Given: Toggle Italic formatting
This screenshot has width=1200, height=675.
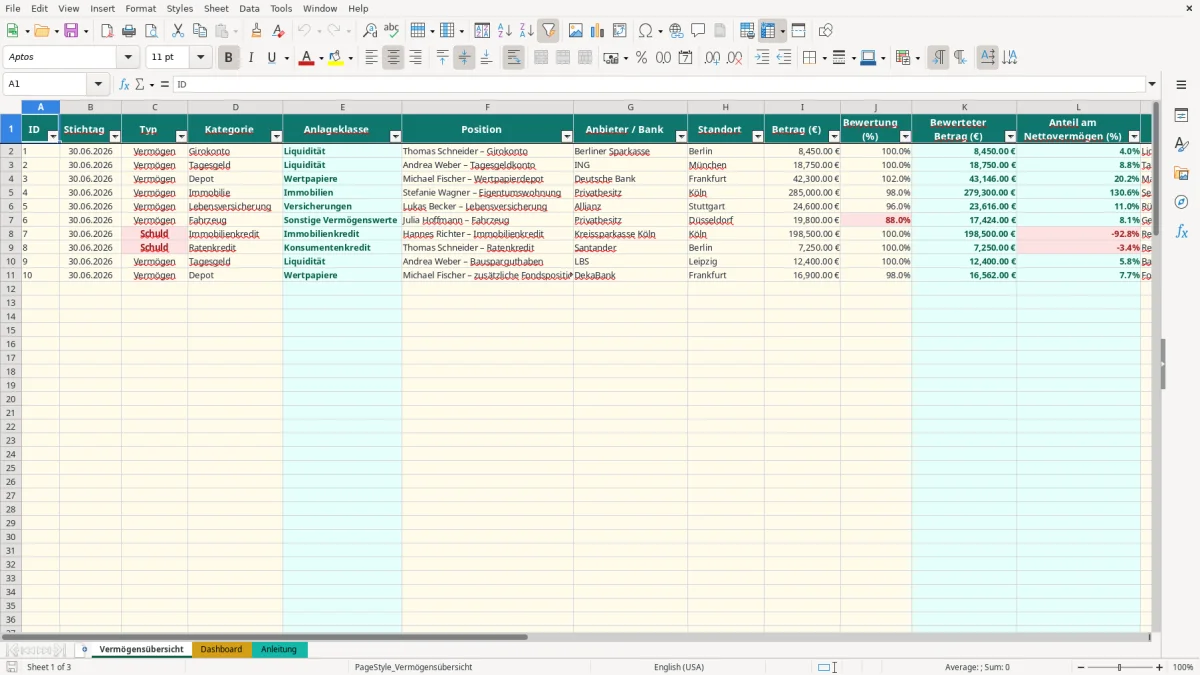Looking at the screenshot, I should click(x=250, y=58).
